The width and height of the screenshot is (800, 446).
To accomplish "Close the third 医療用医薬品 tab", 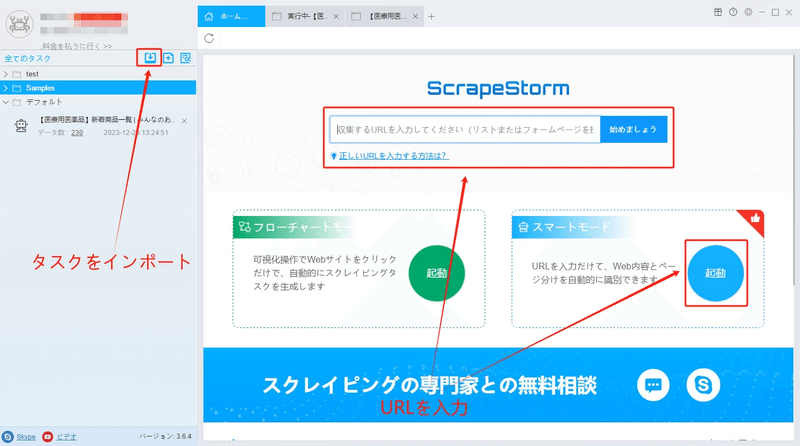I will click(415, 16).
